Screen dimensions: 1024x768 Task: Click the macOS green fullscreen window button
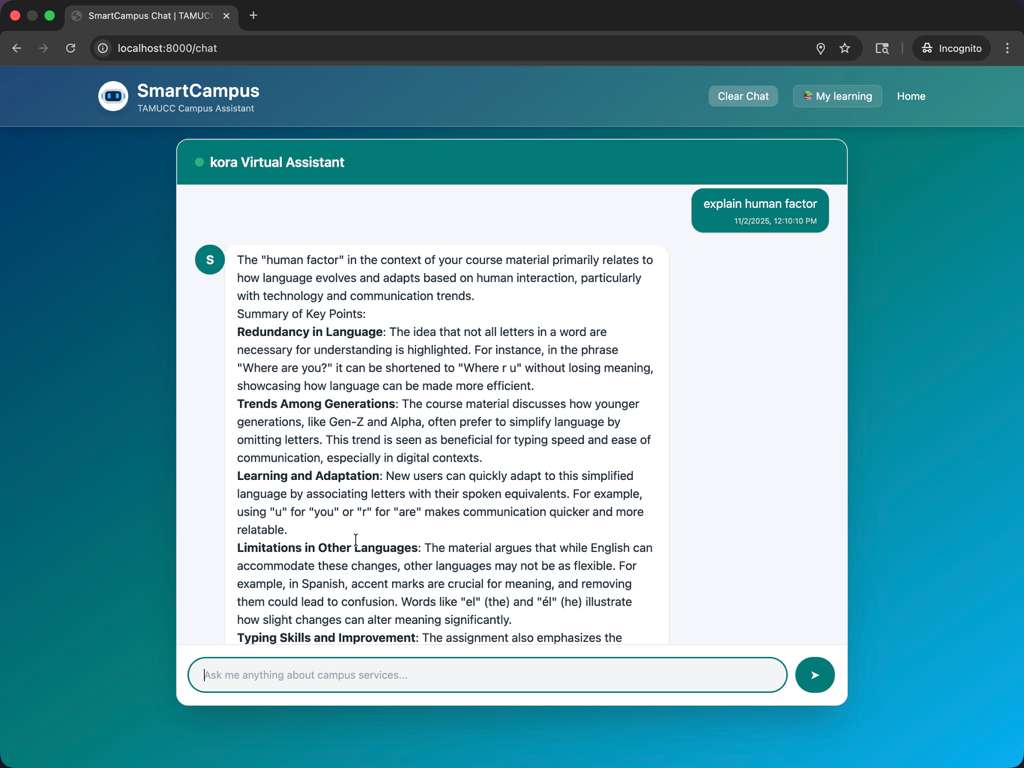(50, 15)
